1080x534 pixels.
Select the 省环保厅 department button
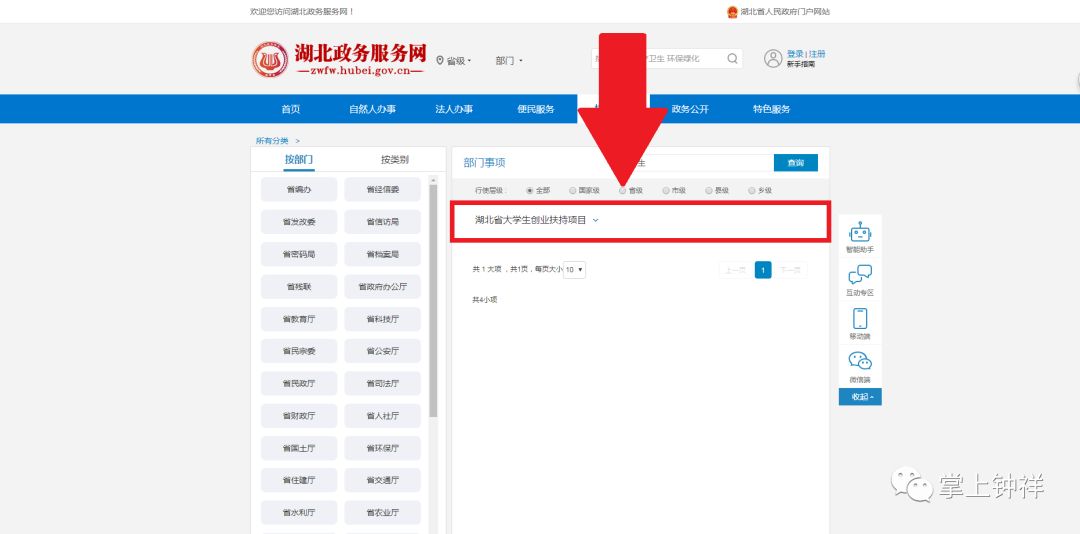point(382,448)
